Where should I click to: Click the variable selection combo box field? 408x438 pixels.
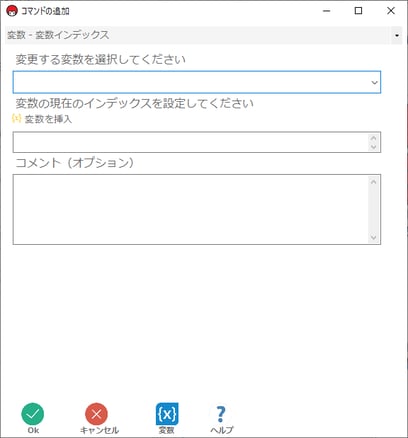click(197, 82)
